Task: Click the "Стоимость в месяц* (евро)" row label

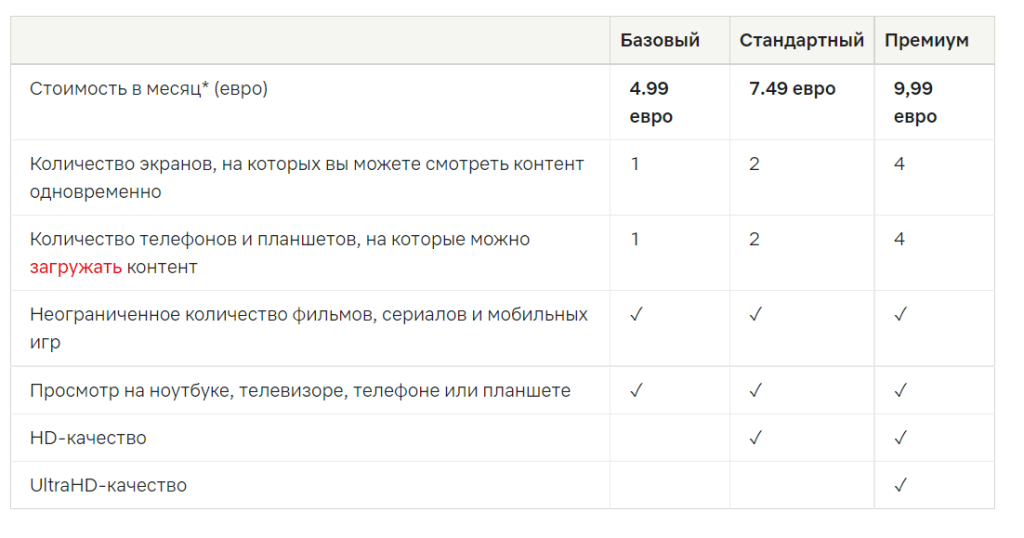Action: point(149,89)
